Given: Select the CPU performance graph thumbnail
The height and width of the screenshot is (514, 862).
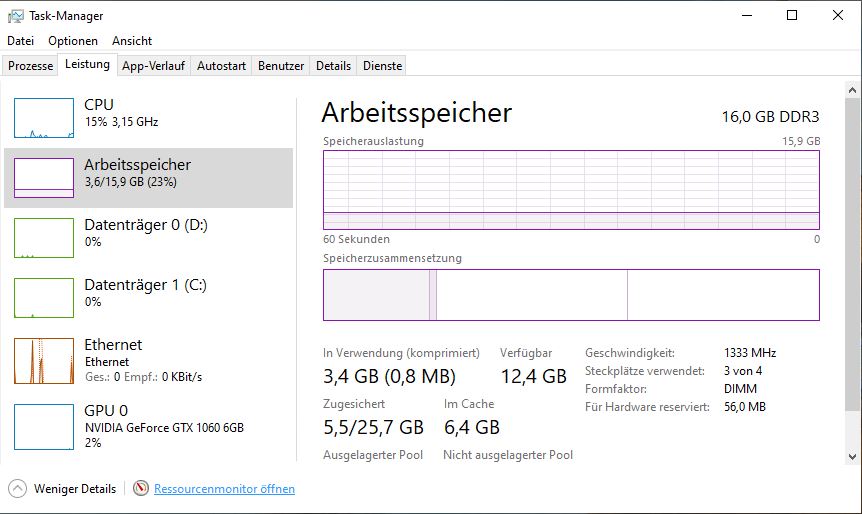Looking at the screenshot, I should (44, 118).
